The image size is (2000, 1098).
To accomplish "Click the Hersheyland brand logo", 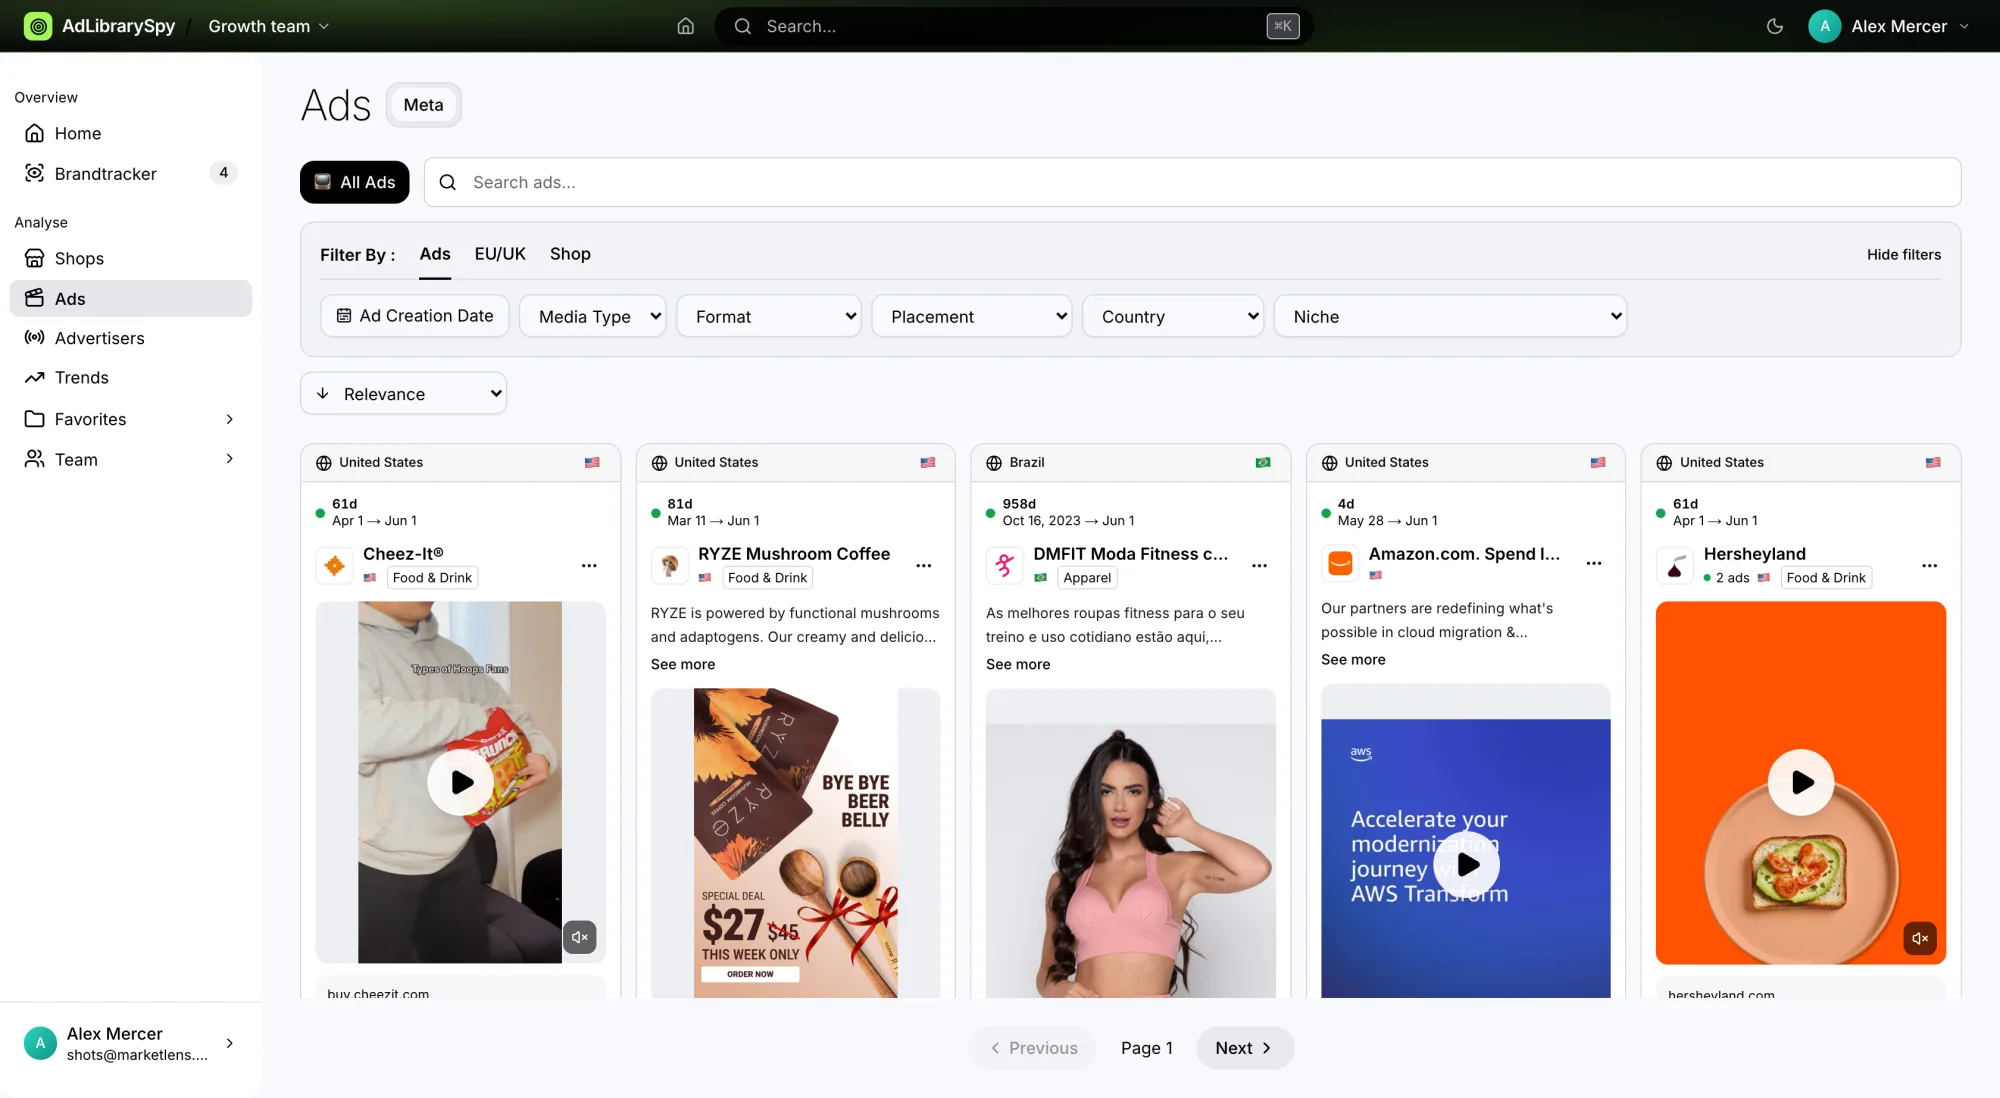I will coord(1675,566).
